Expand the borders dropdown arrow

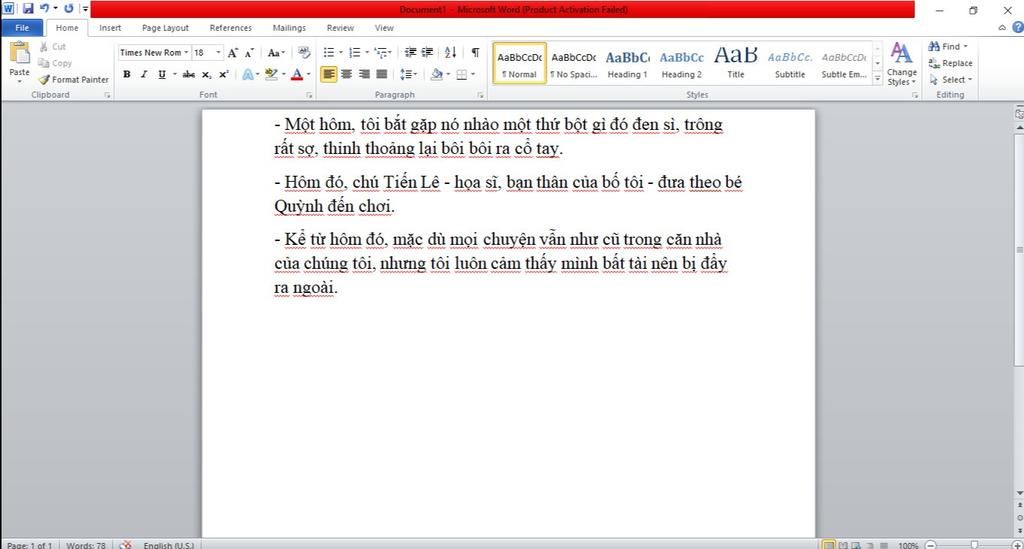click(x=473, y=74)
